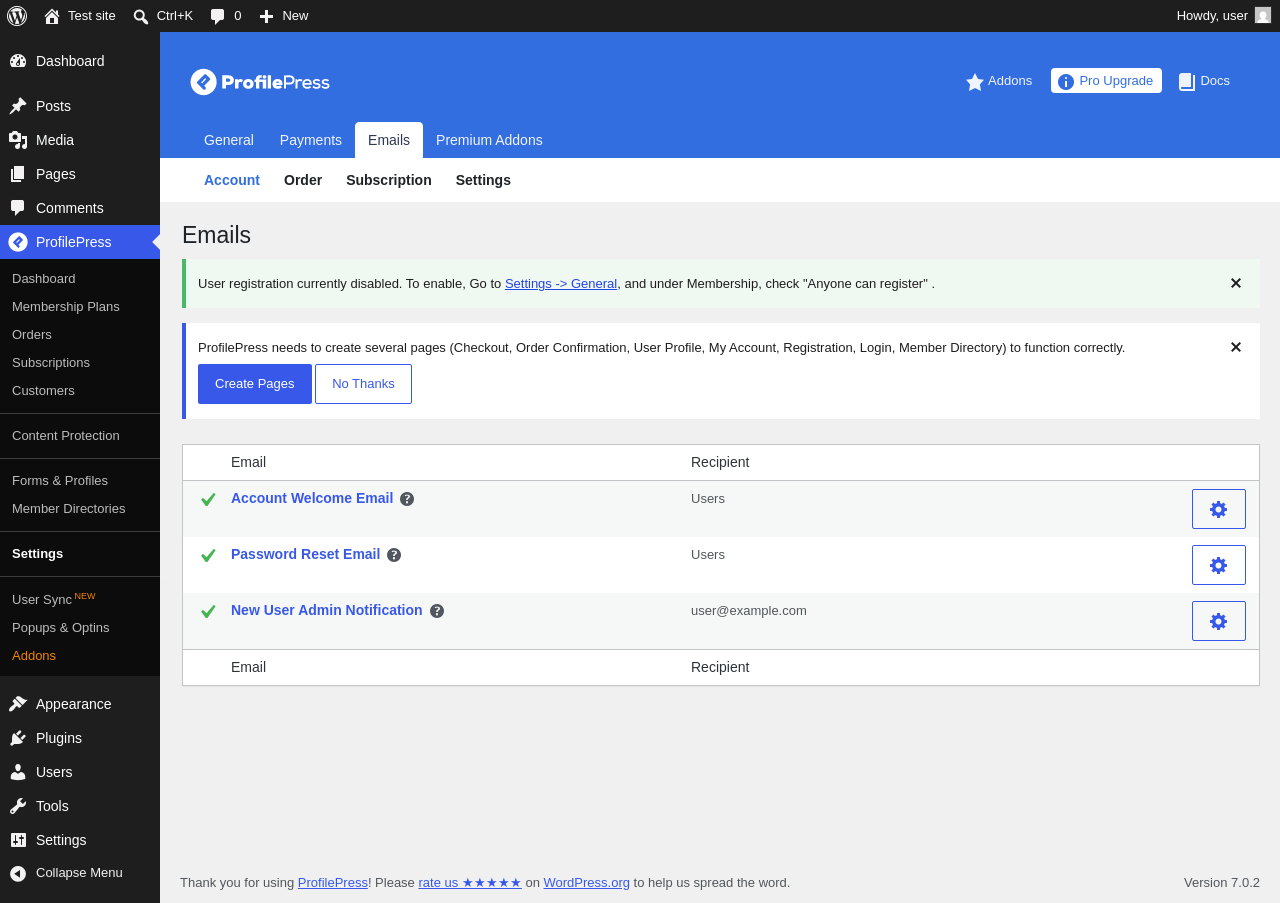
Task: Open Content Protection submenu item
Action: pyautogui.click(x=80, y=436)
